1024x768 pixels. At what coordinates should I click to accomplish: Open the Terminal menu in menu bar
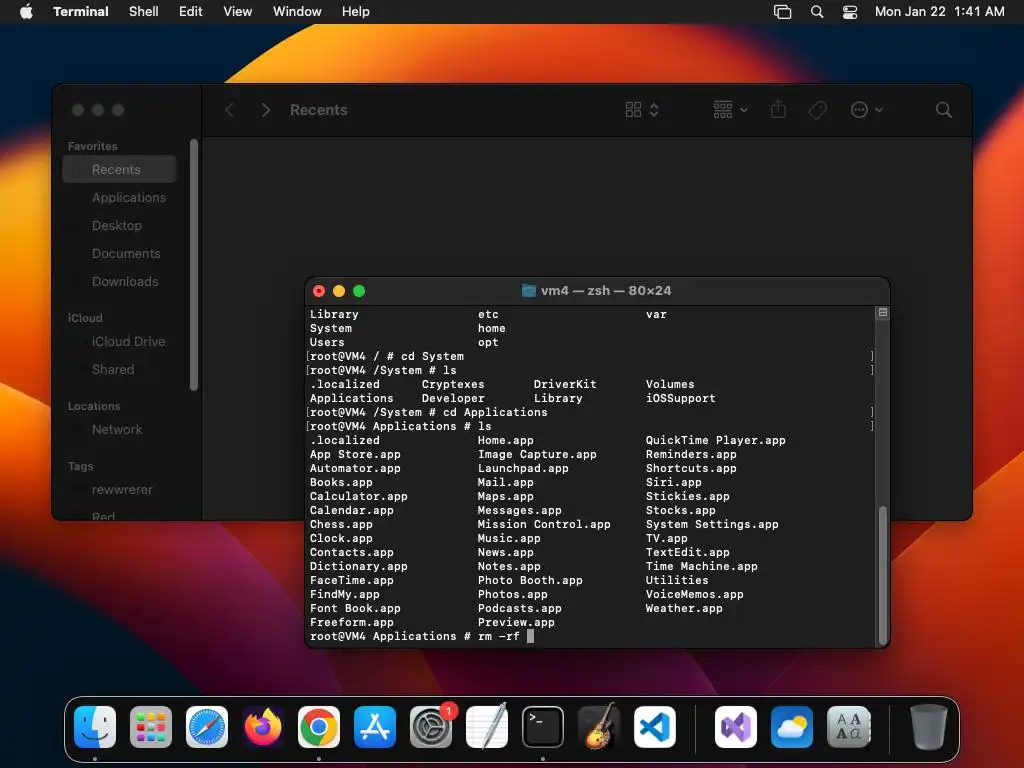coord(81,12)
